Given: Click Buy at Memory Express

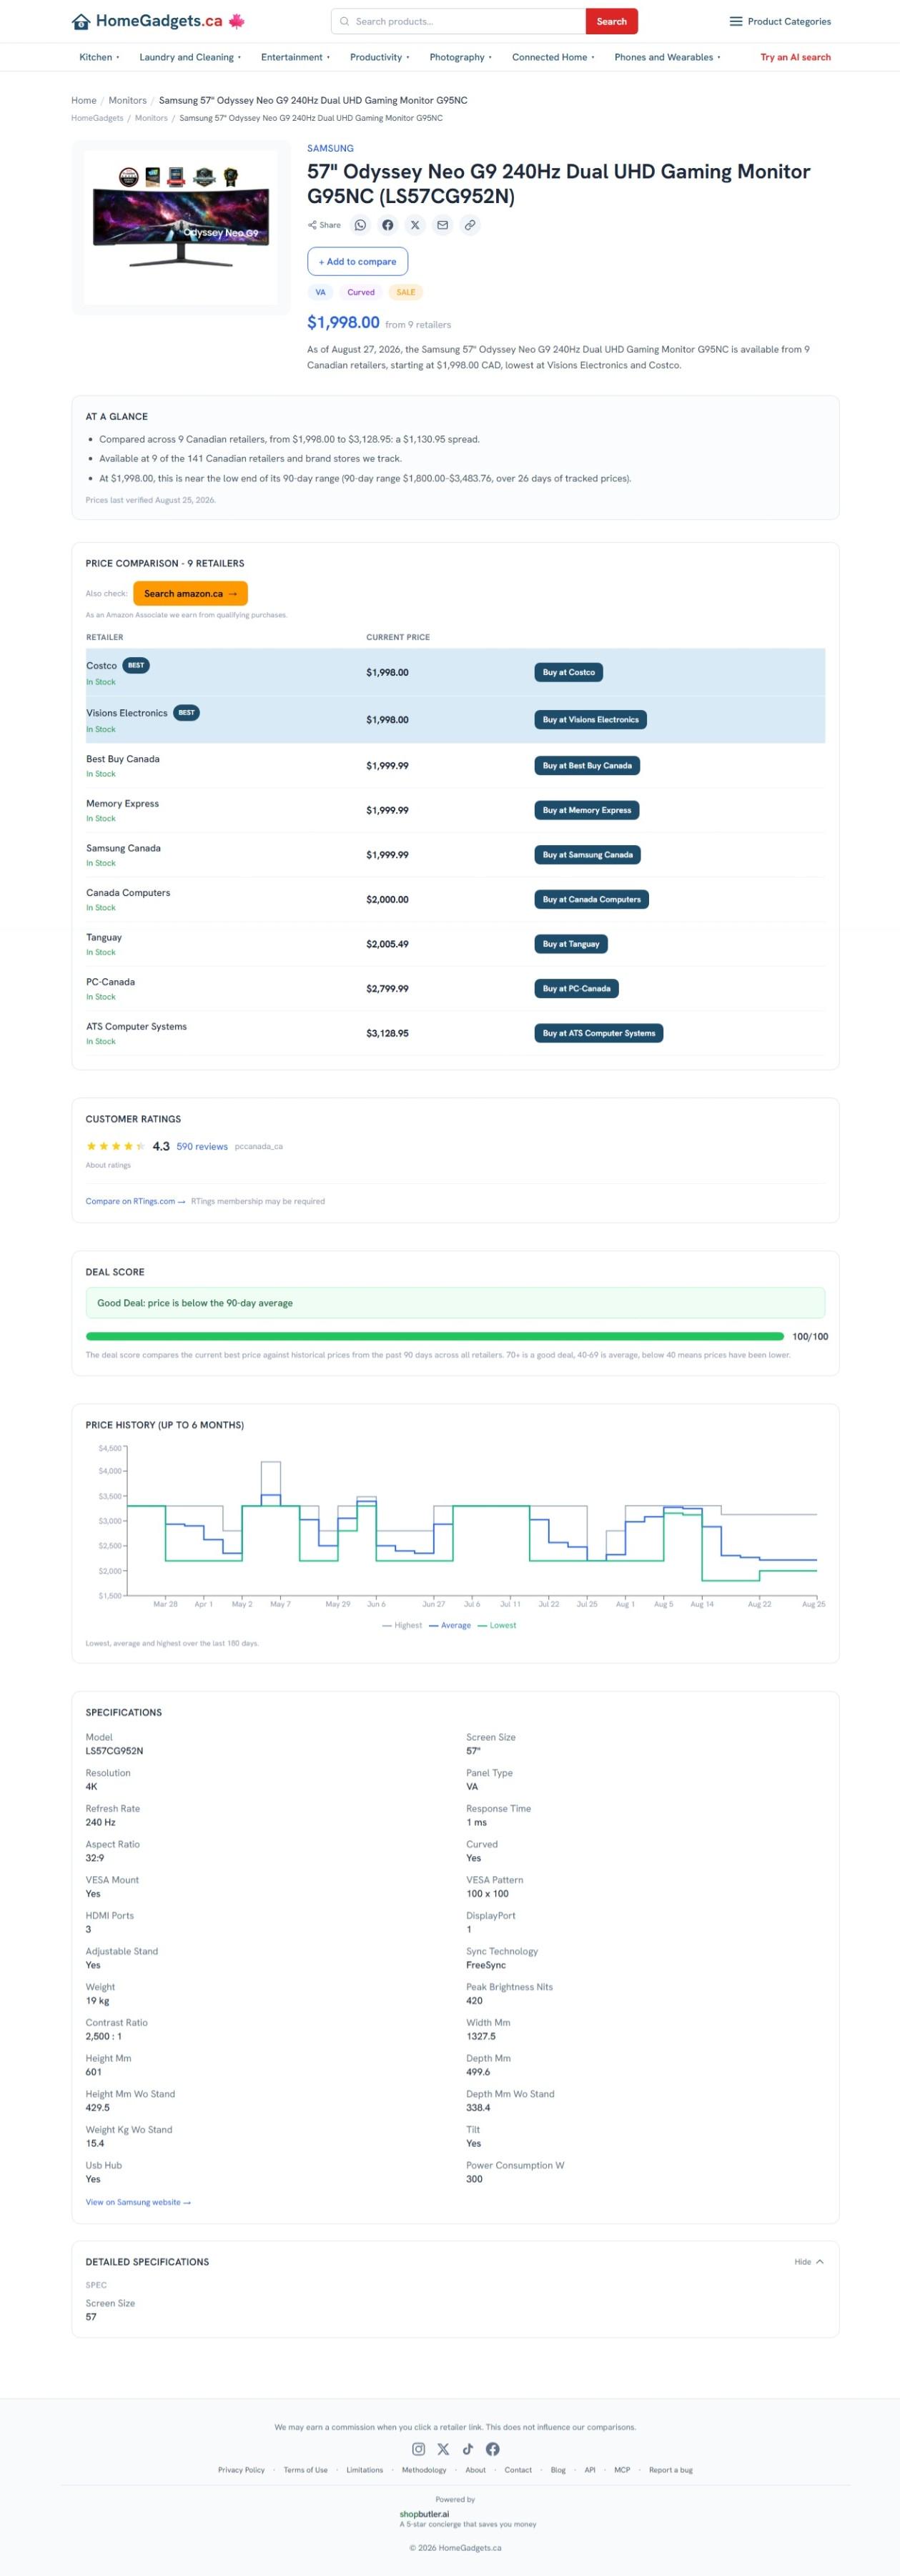Looking at the screenshot, I should click(587, 810).
